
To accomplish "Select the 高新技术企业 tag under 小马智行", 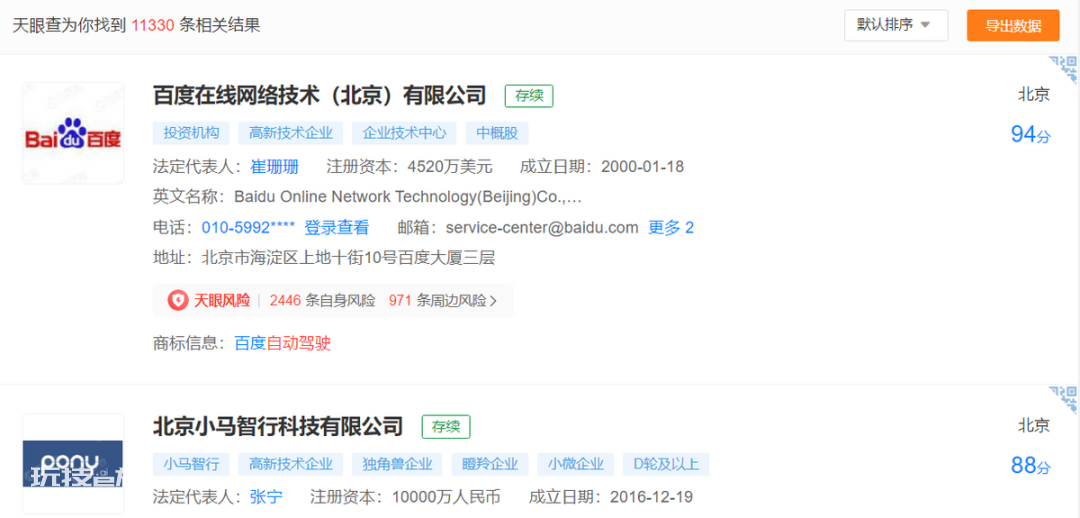I will [291, 464].
